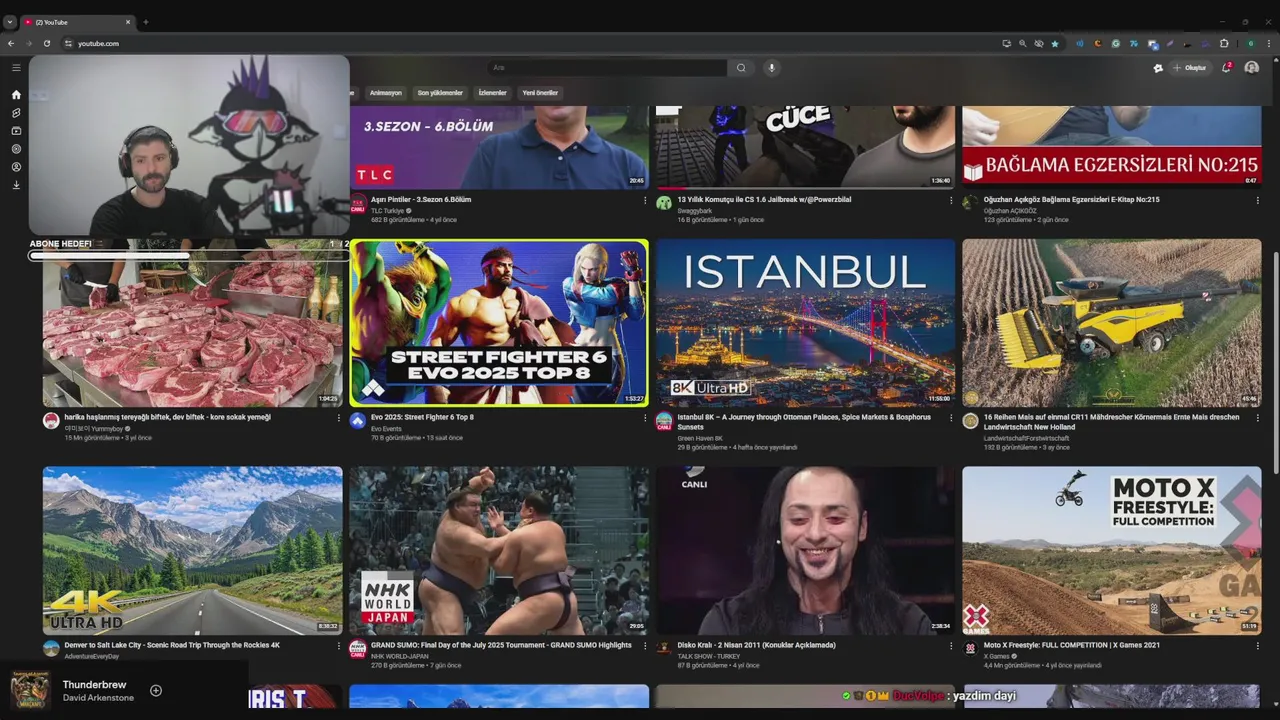Click the browser back arrow
1280x720 pixels.
tap(11, 43)
